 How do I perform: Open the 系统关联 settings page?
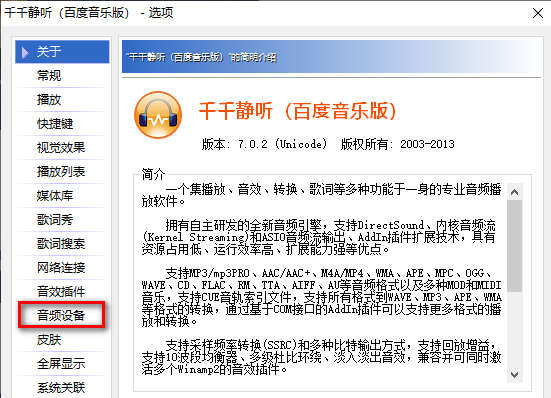62,387
